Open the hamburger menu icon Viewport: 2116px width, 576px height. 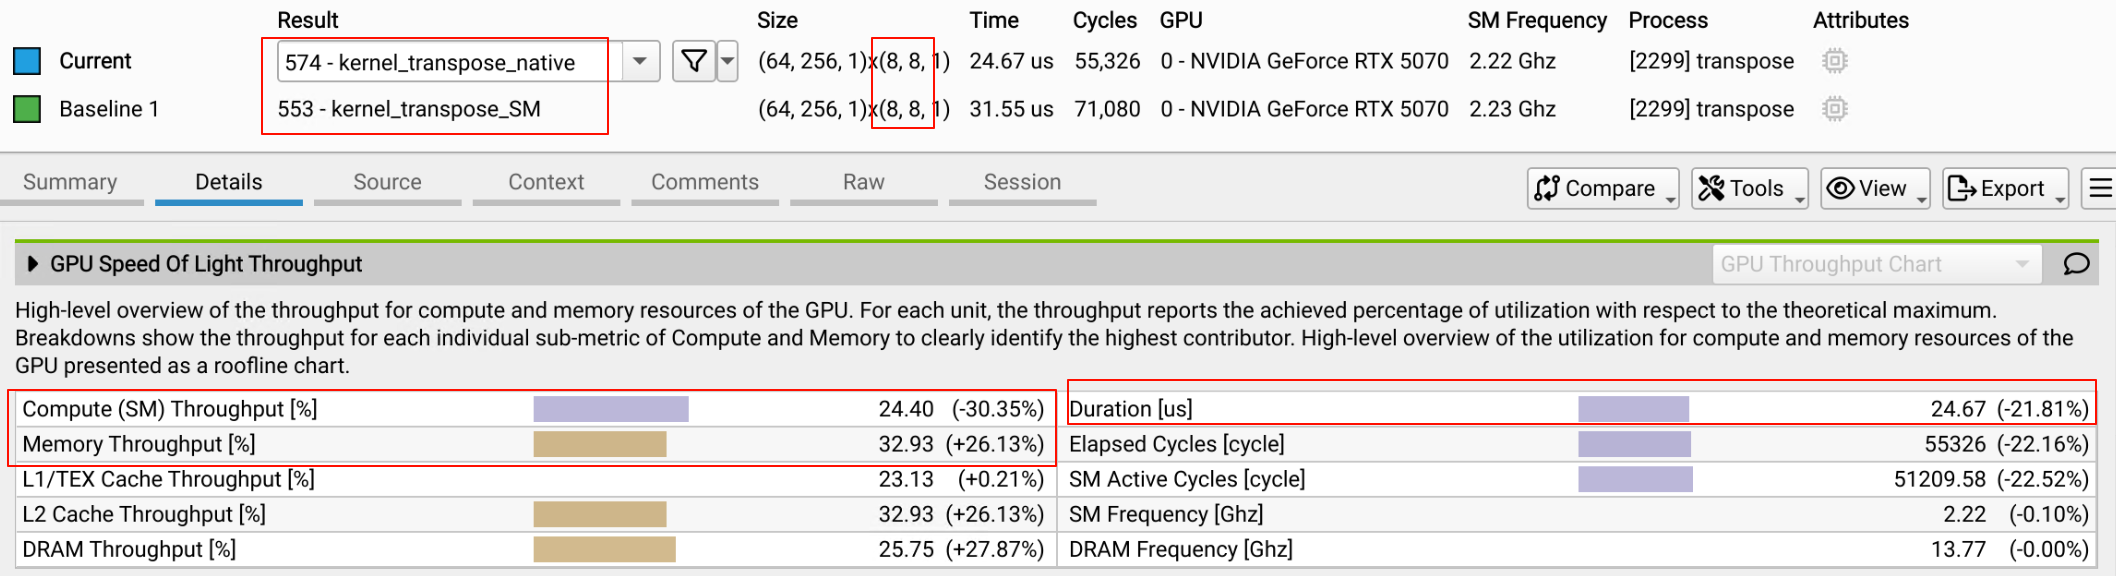(x=2099, y=188)
